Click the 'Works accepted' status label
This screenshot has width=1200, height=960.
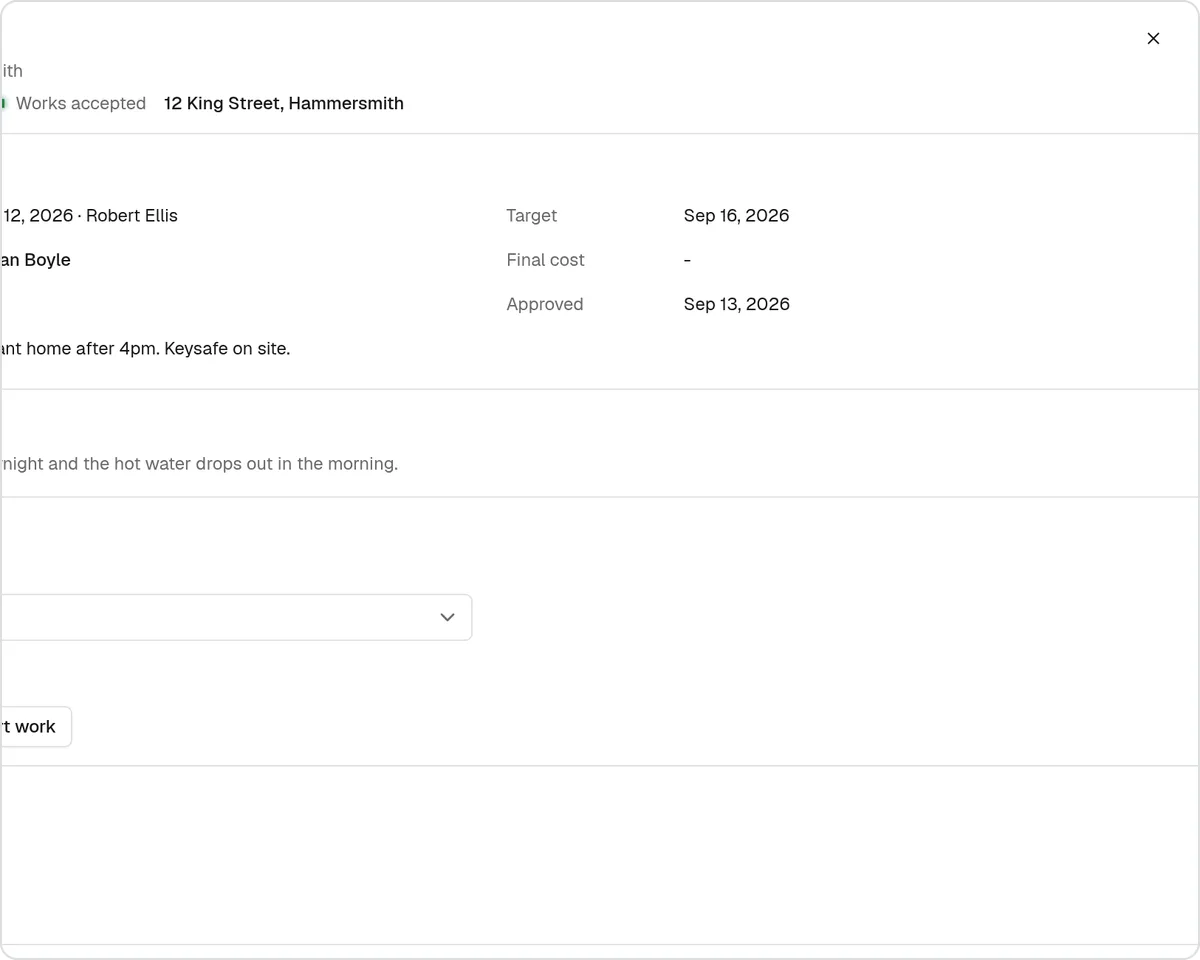click(x=80, y=103)
